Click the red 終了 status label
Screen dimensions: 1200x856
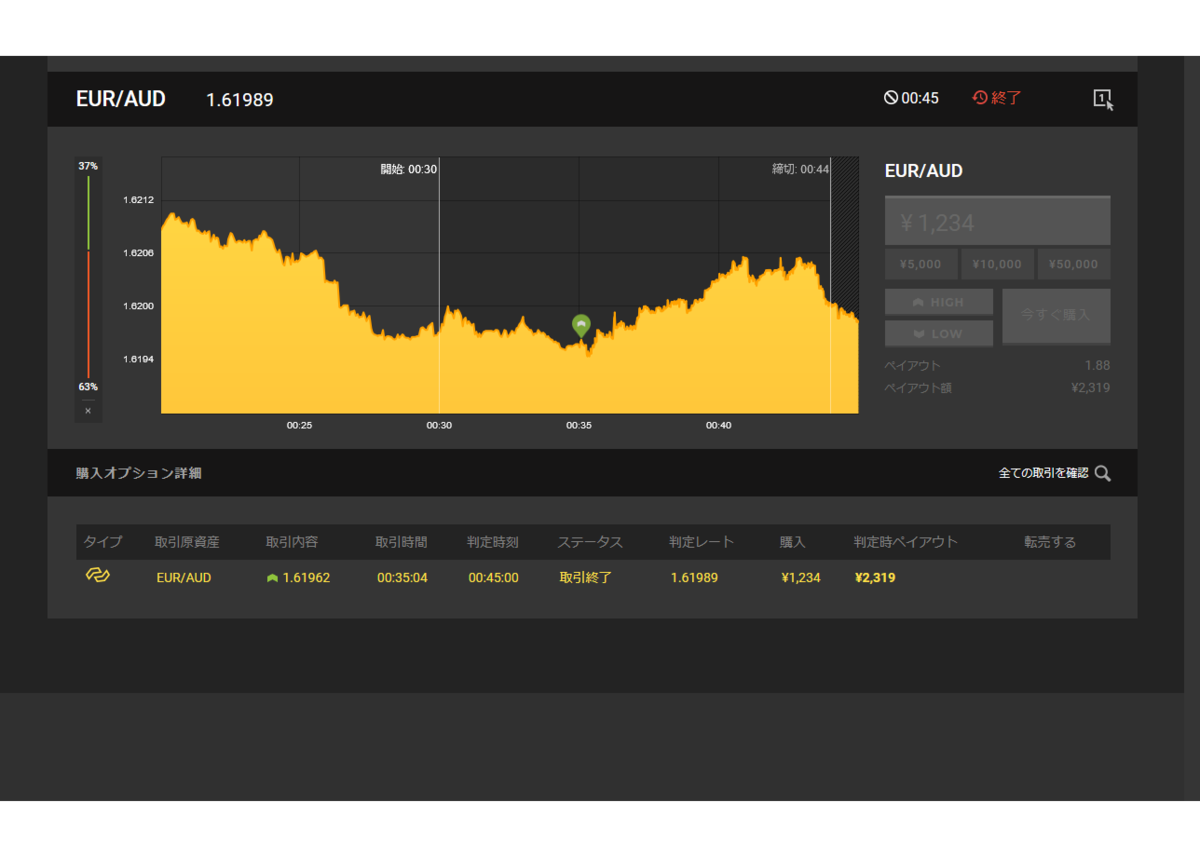pos(1007,98)
